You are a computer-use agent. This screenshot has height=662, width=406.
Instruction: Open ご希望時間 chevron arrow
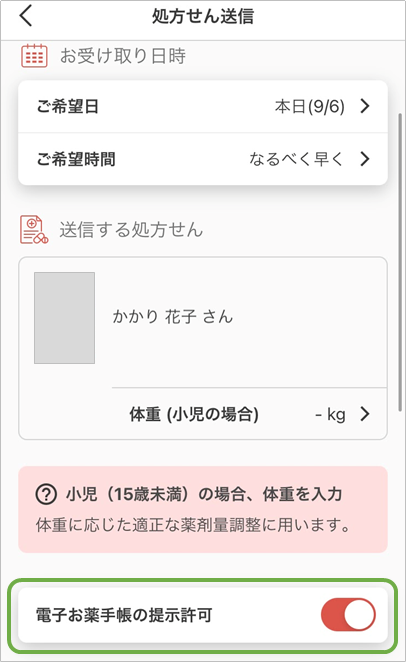pyautogui.click(x=365, y=159)
